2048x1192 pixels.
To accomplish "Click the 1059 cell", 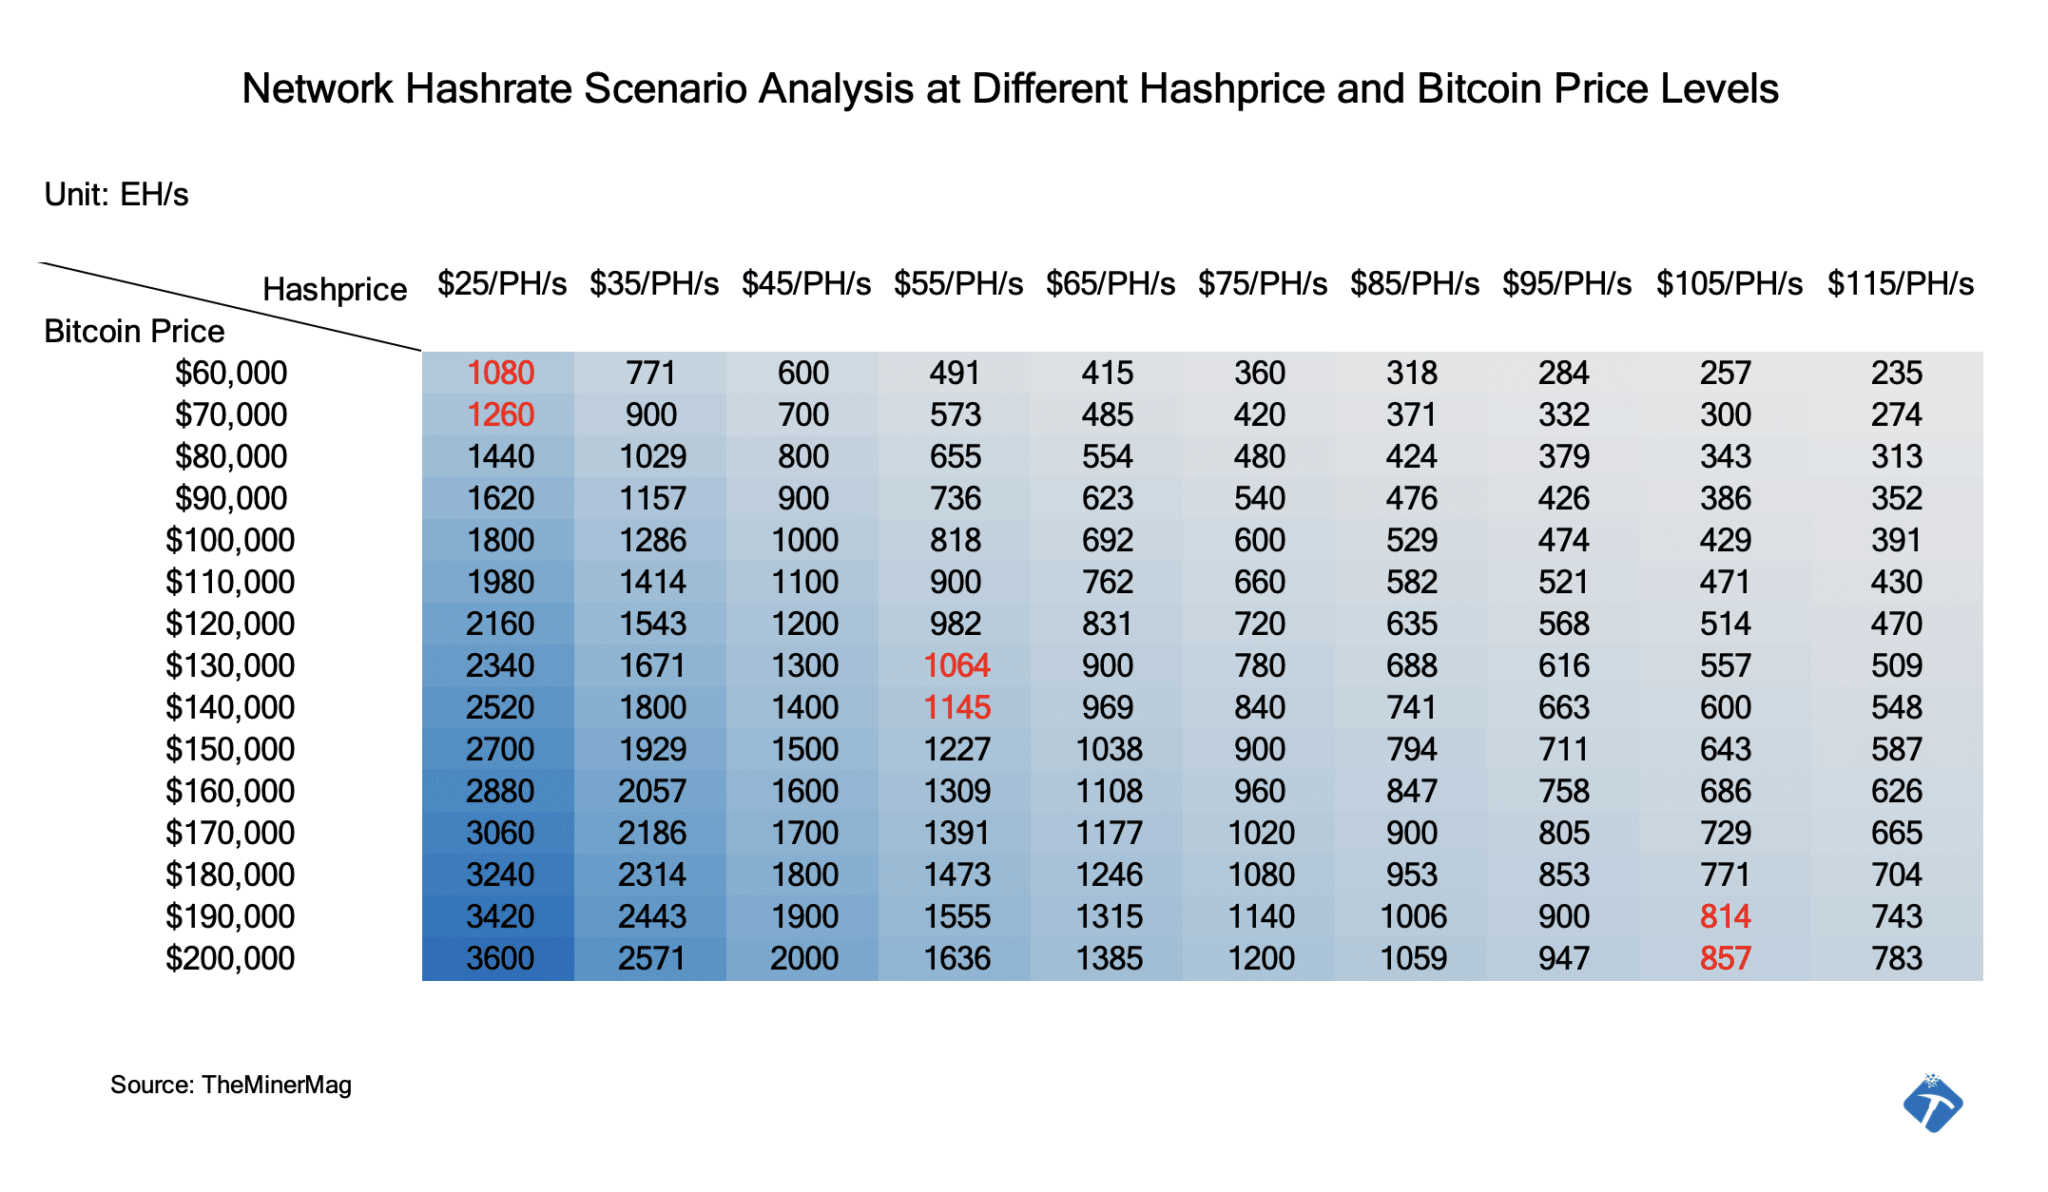I will [x=1413, y=958].
